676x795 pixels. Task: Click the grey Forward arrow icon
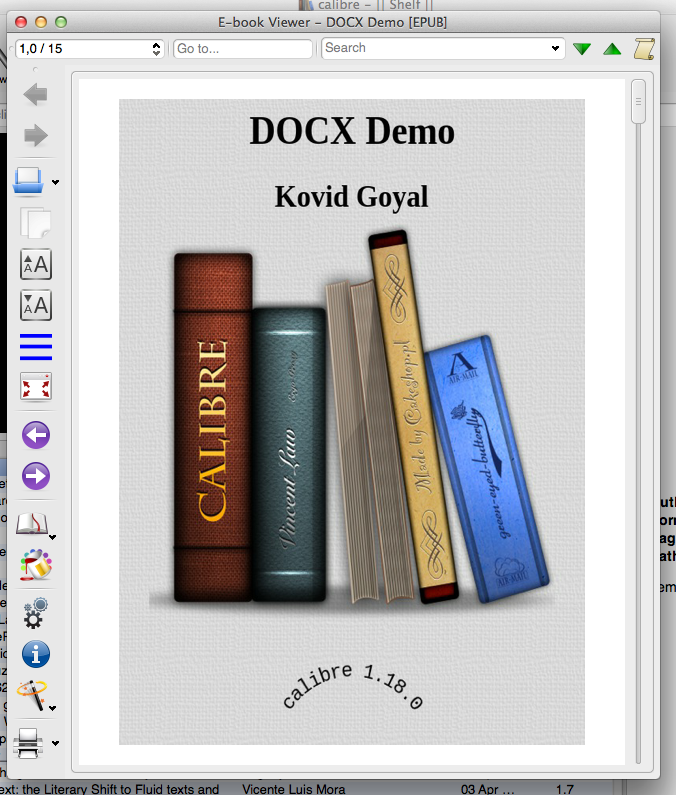pos(35,135)
